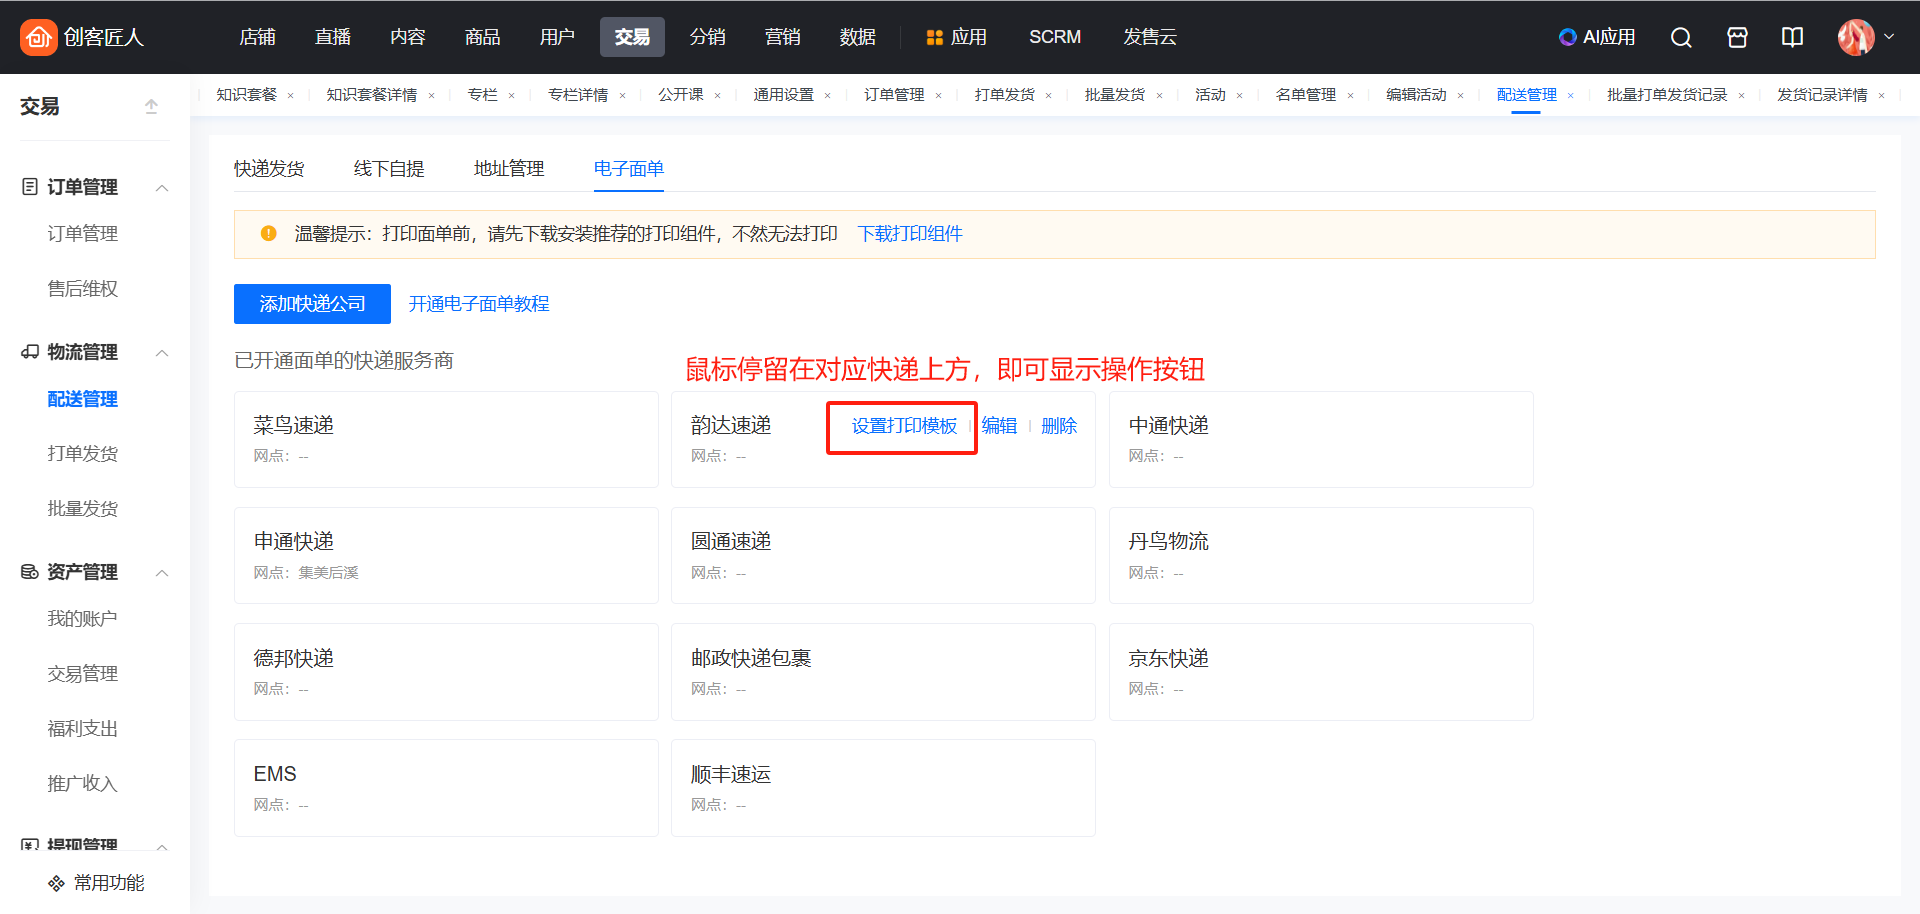Click 设置打印模板 for 韵达速递
The height and width of the screenshot is (914, 1920).
[904, 426]
